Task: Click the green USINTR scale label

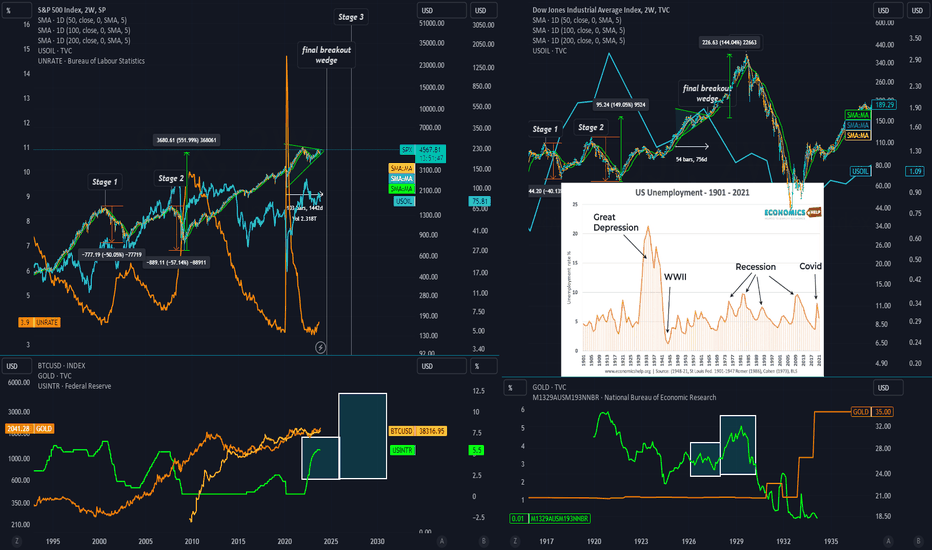Action: pos(402,450)
